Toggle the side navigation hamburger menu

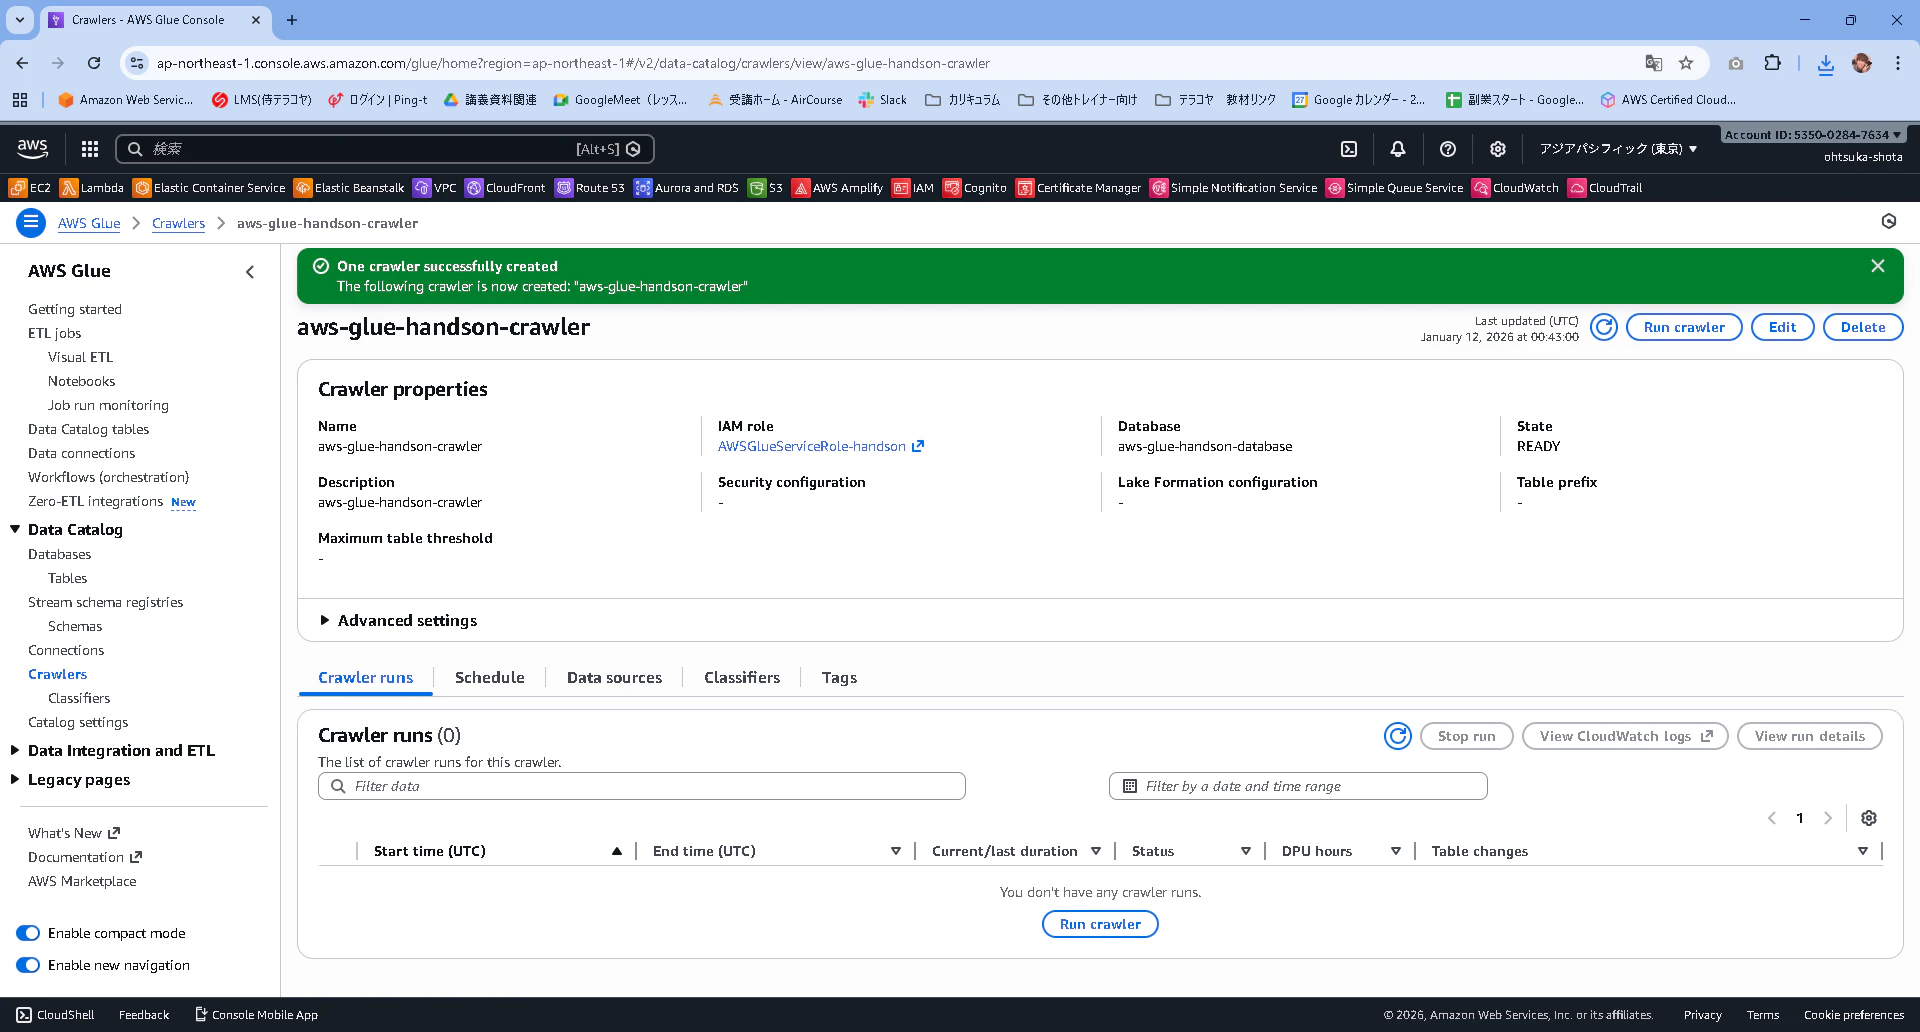31,223
